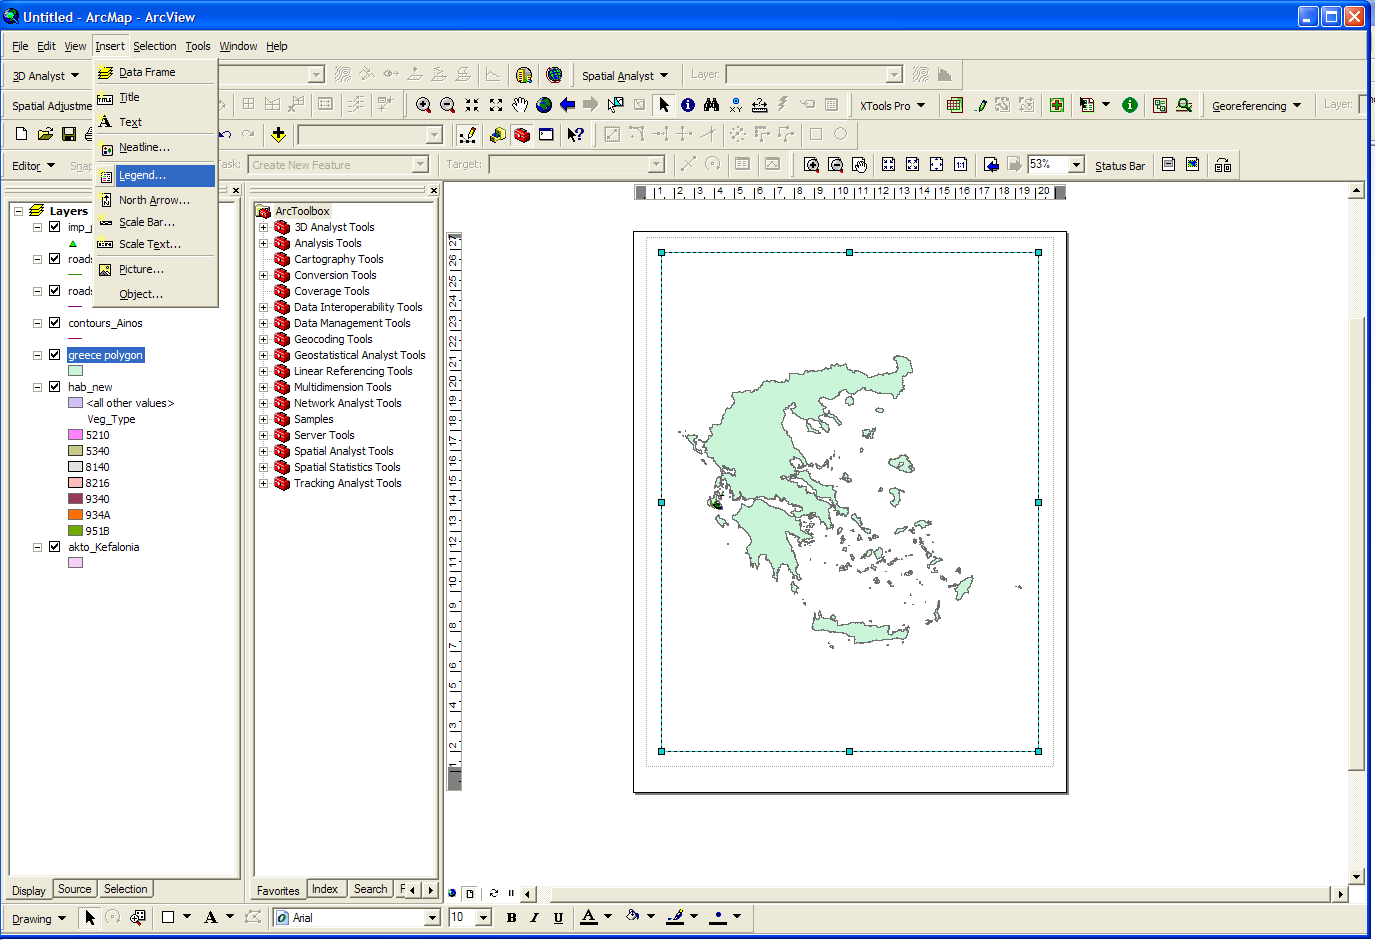The height and width of the screenshot is (940, 1375).
Task: Switch to the Source tab
Action: (74, 889)
